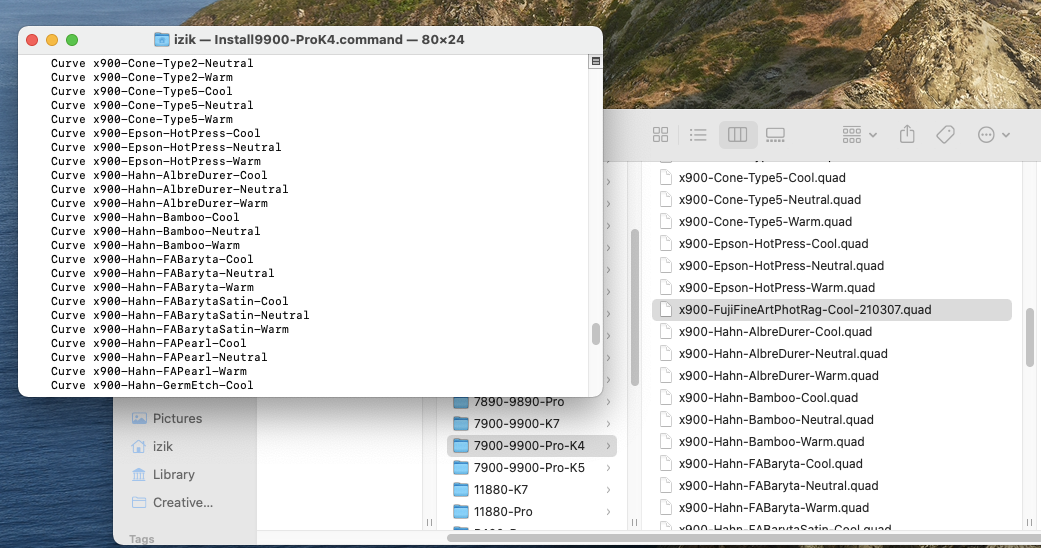Click the Edit Tags icon
This screenshot has height=548, width=1041.
(945, 134)
